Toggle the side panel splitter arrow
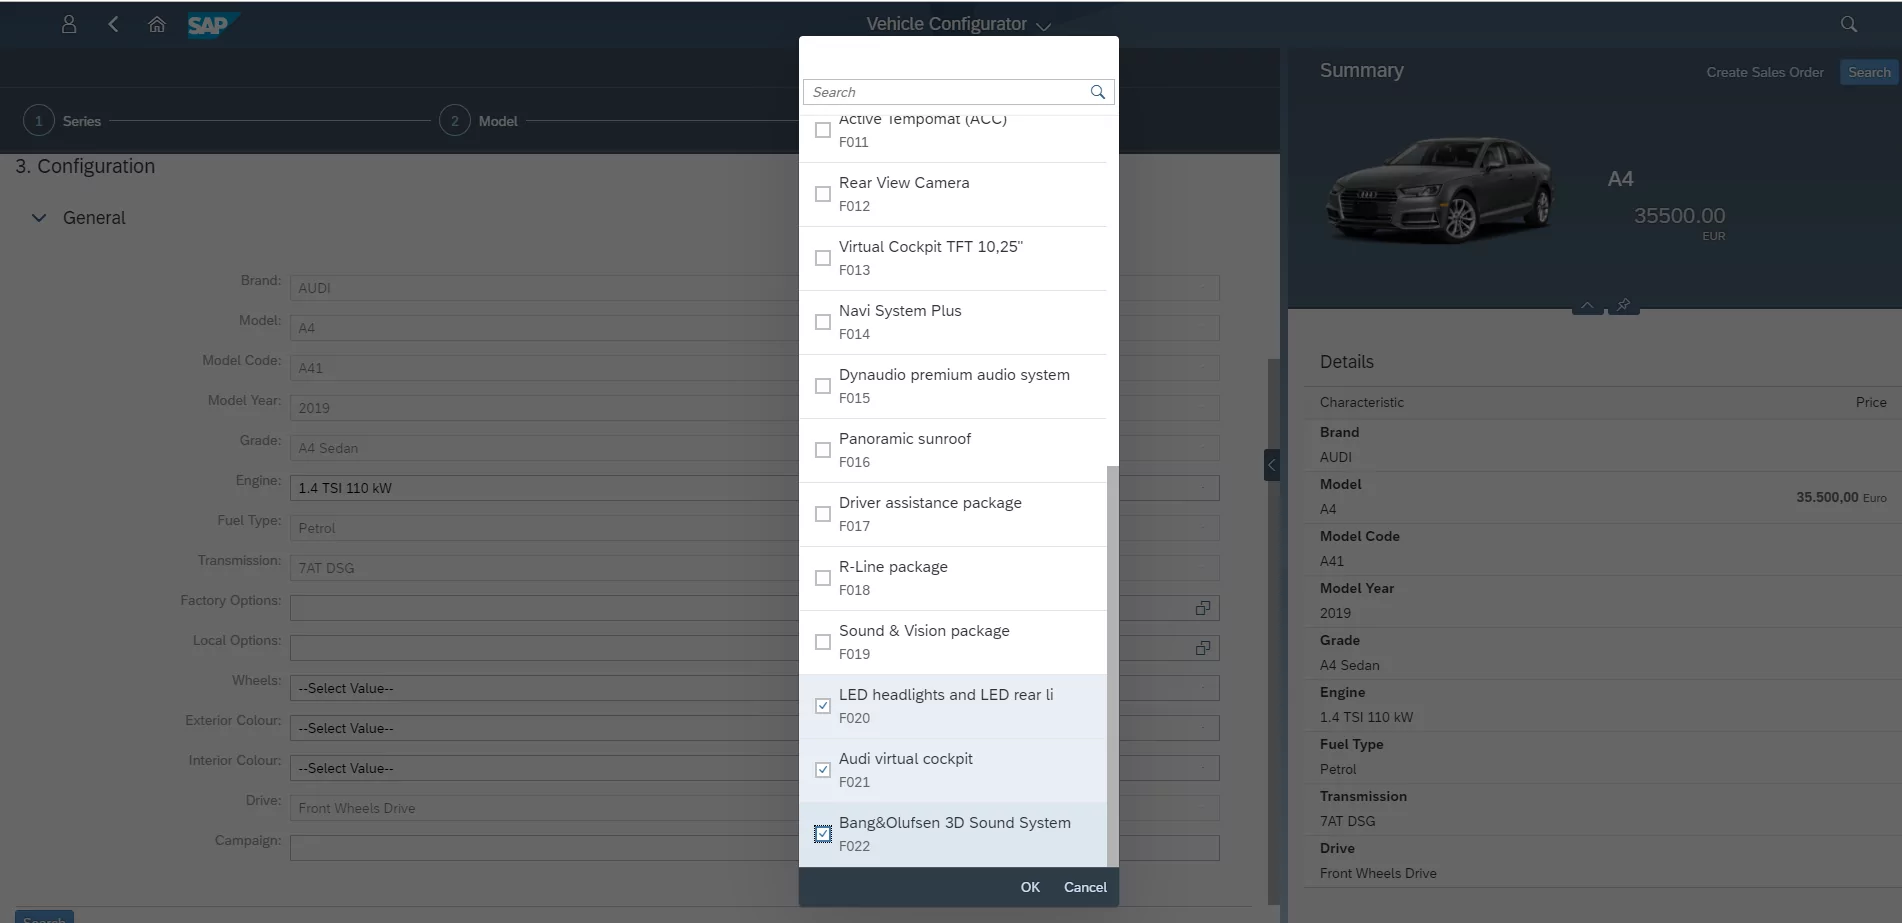The image size is (1902, 923). point(1272,465)
